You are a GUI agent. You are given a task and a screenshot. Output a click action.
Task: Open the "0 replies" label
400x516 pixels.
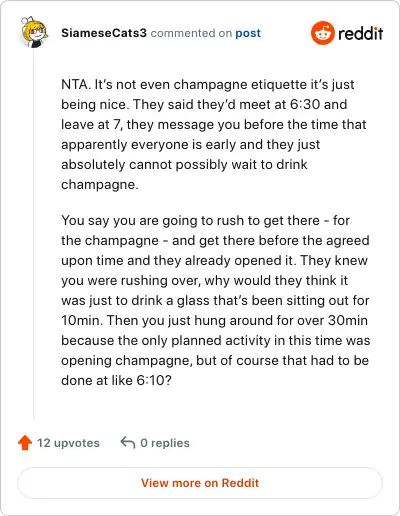point(165,443)
